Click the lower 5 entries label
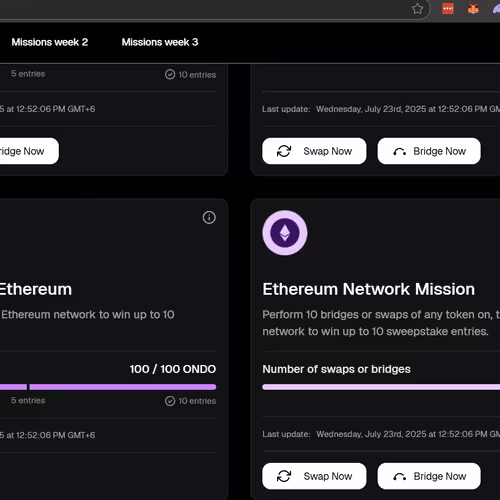 28,400
